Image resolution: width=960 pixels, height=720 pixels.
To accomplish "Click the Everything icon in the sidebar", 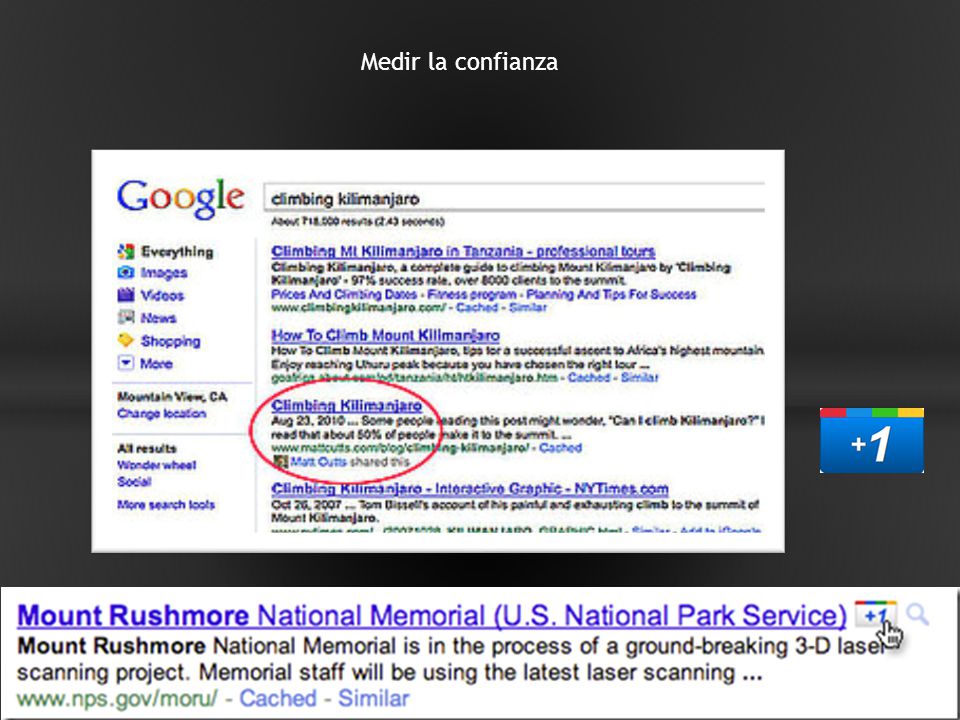I will point(126,251).
